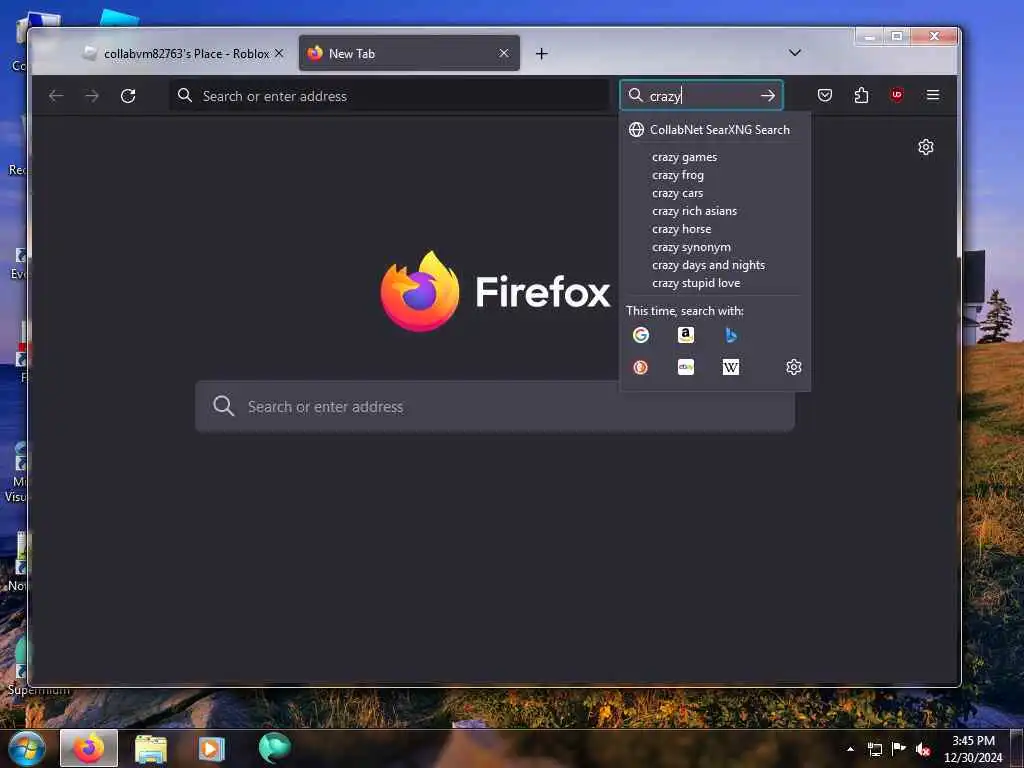Open the taskbar clock and date

point(972,749)
